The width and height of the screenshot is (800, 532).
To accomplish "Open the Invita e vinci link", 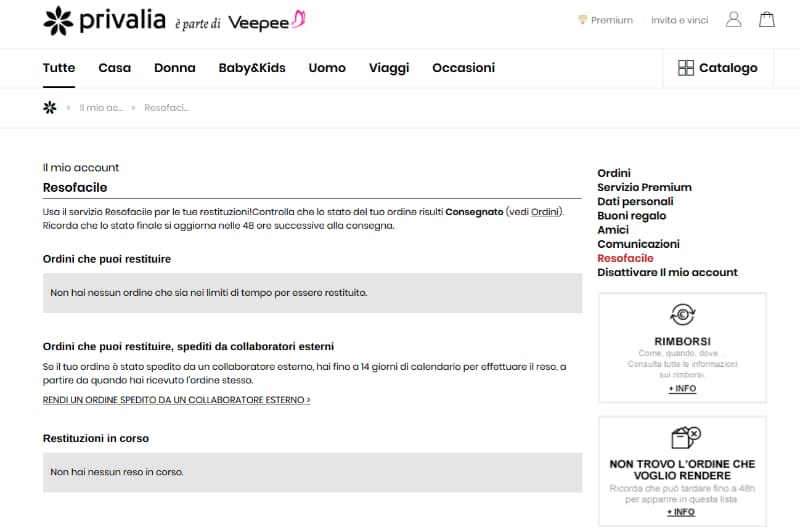I will pyautogui.click(x=678, y=20).
